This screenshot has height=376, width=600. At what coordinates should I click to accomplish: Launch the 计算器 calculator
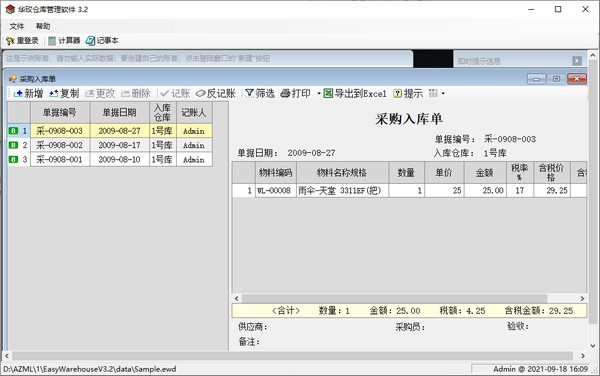64,41
